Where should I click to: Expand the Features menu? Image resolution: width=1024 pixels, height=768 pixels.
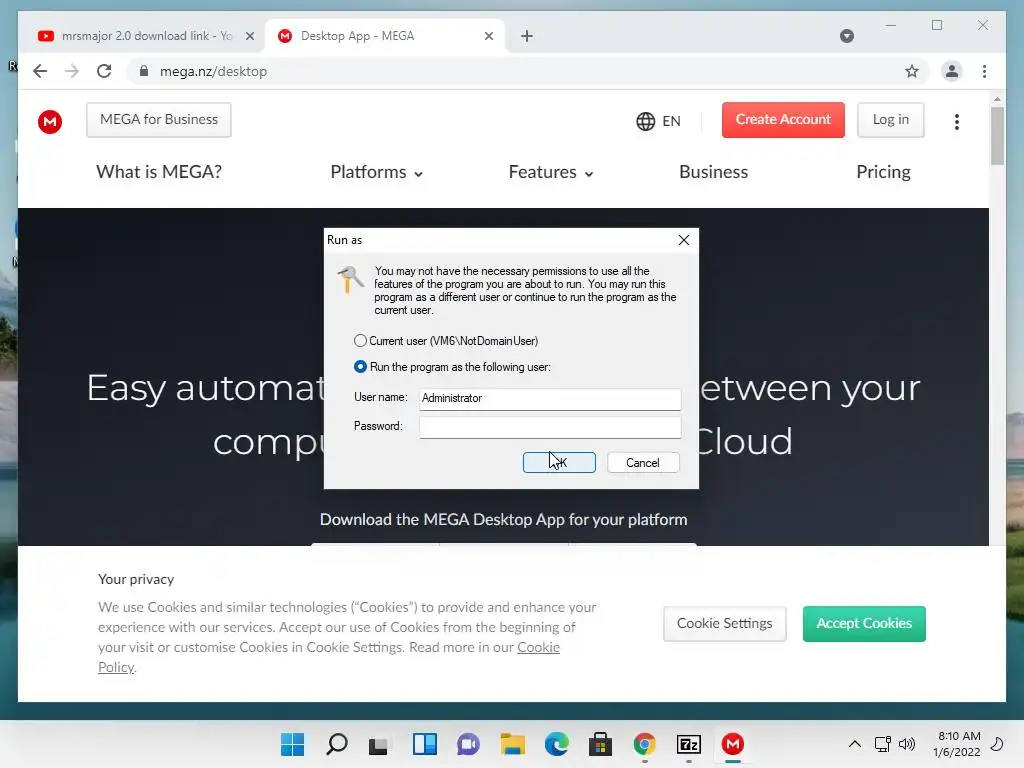(551, 172)
